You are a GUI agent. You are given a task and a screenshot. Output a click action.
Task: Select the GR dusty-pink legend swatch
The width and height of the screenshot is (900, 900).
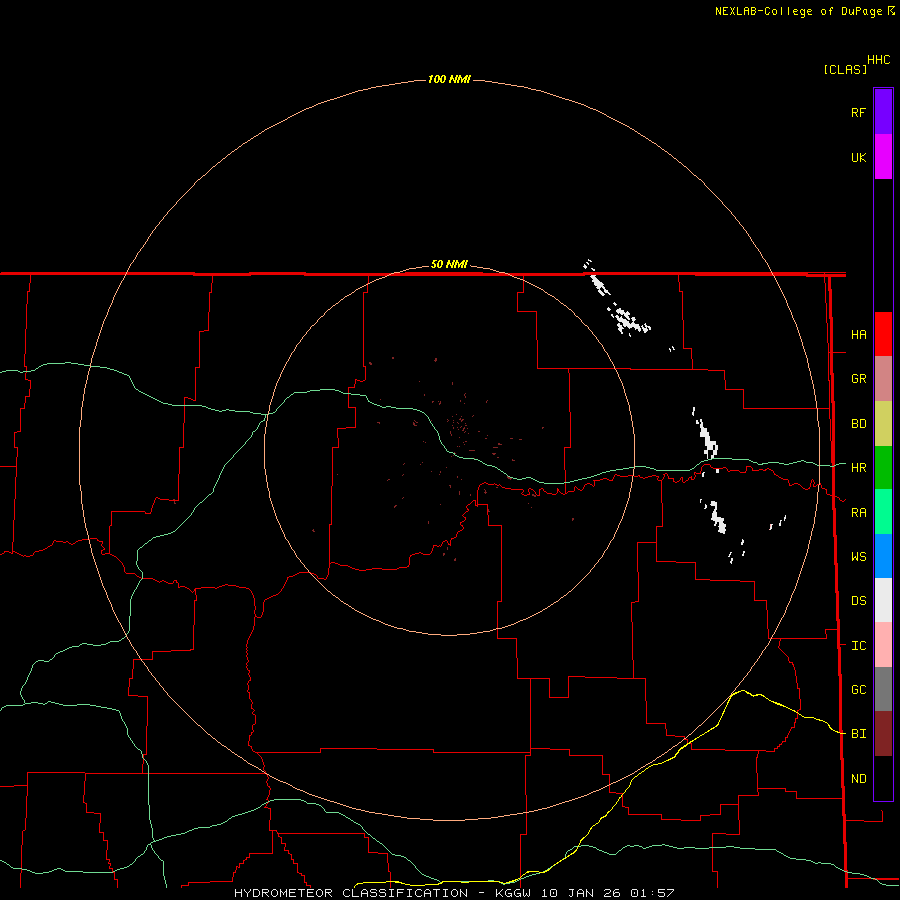pyautogui.click(x=883, y=379)
